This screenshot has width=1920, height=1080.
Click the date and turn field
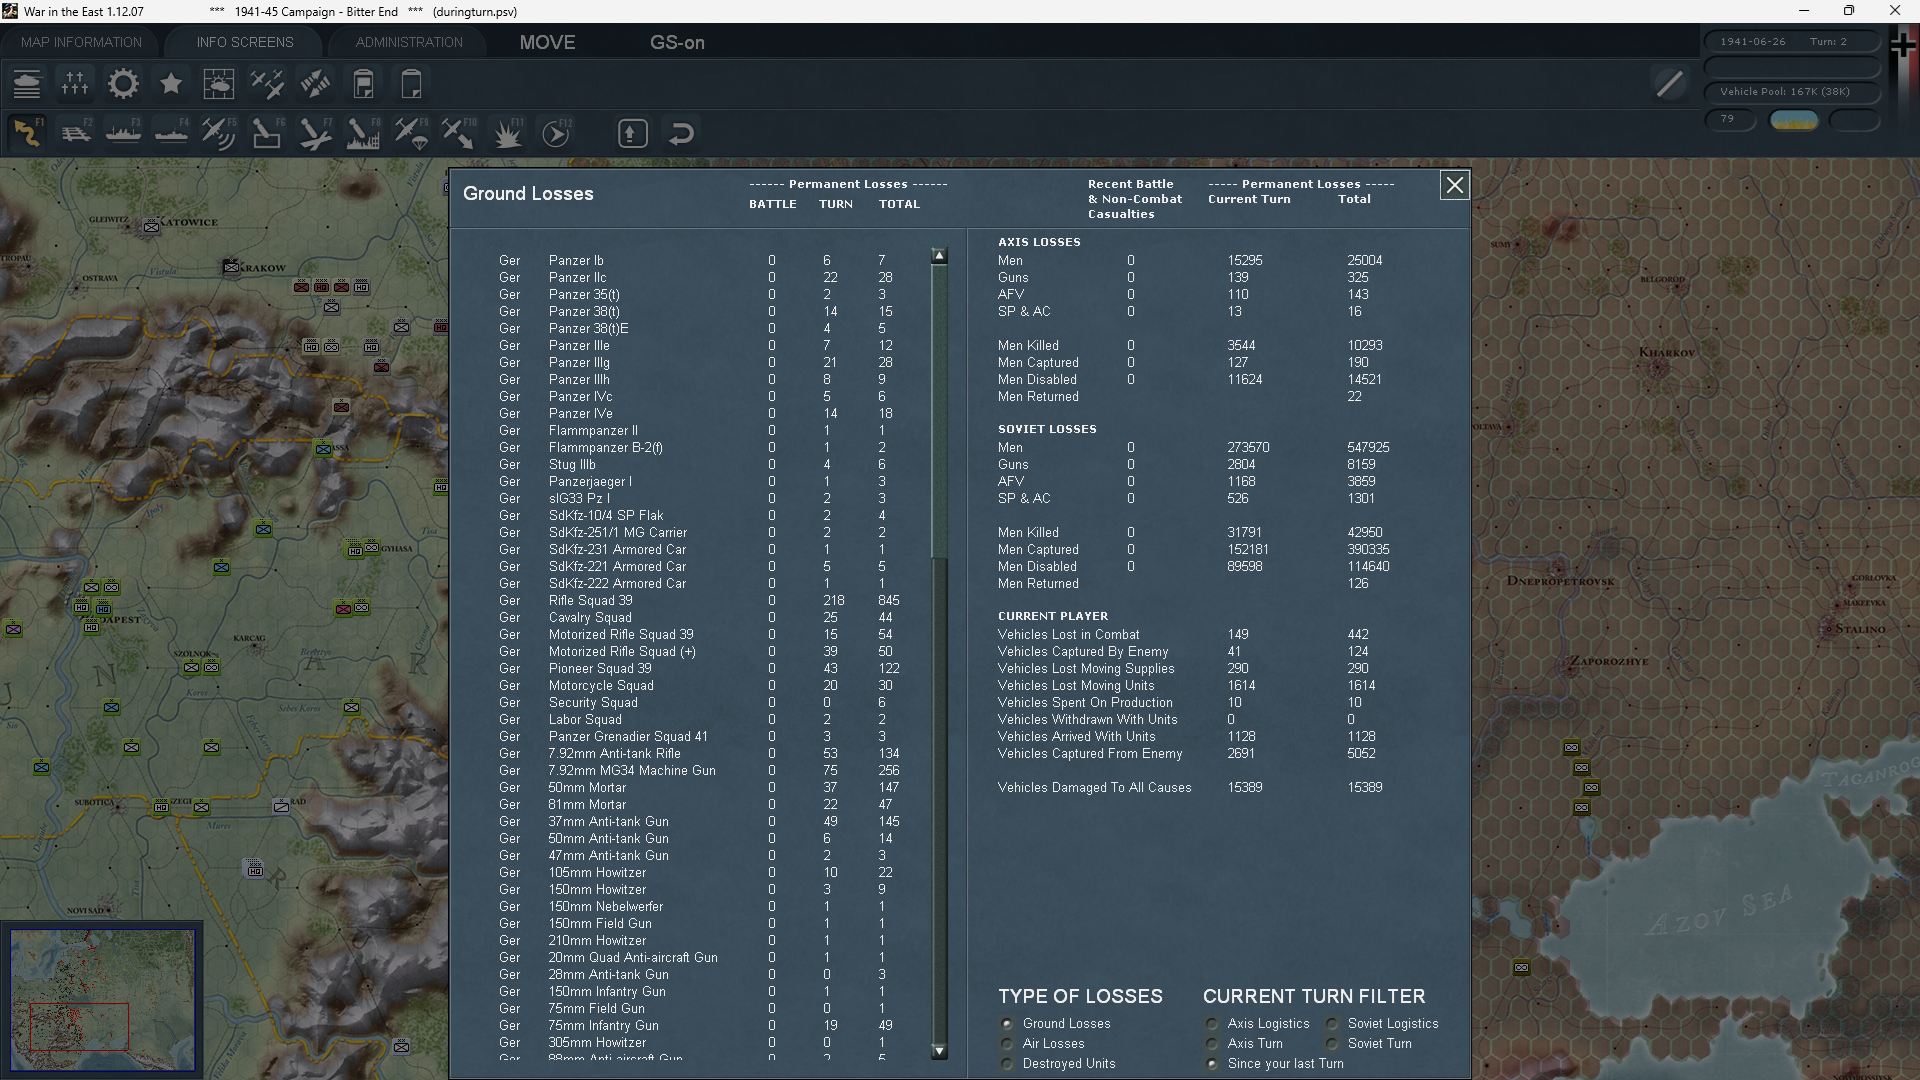point(1792,41)
